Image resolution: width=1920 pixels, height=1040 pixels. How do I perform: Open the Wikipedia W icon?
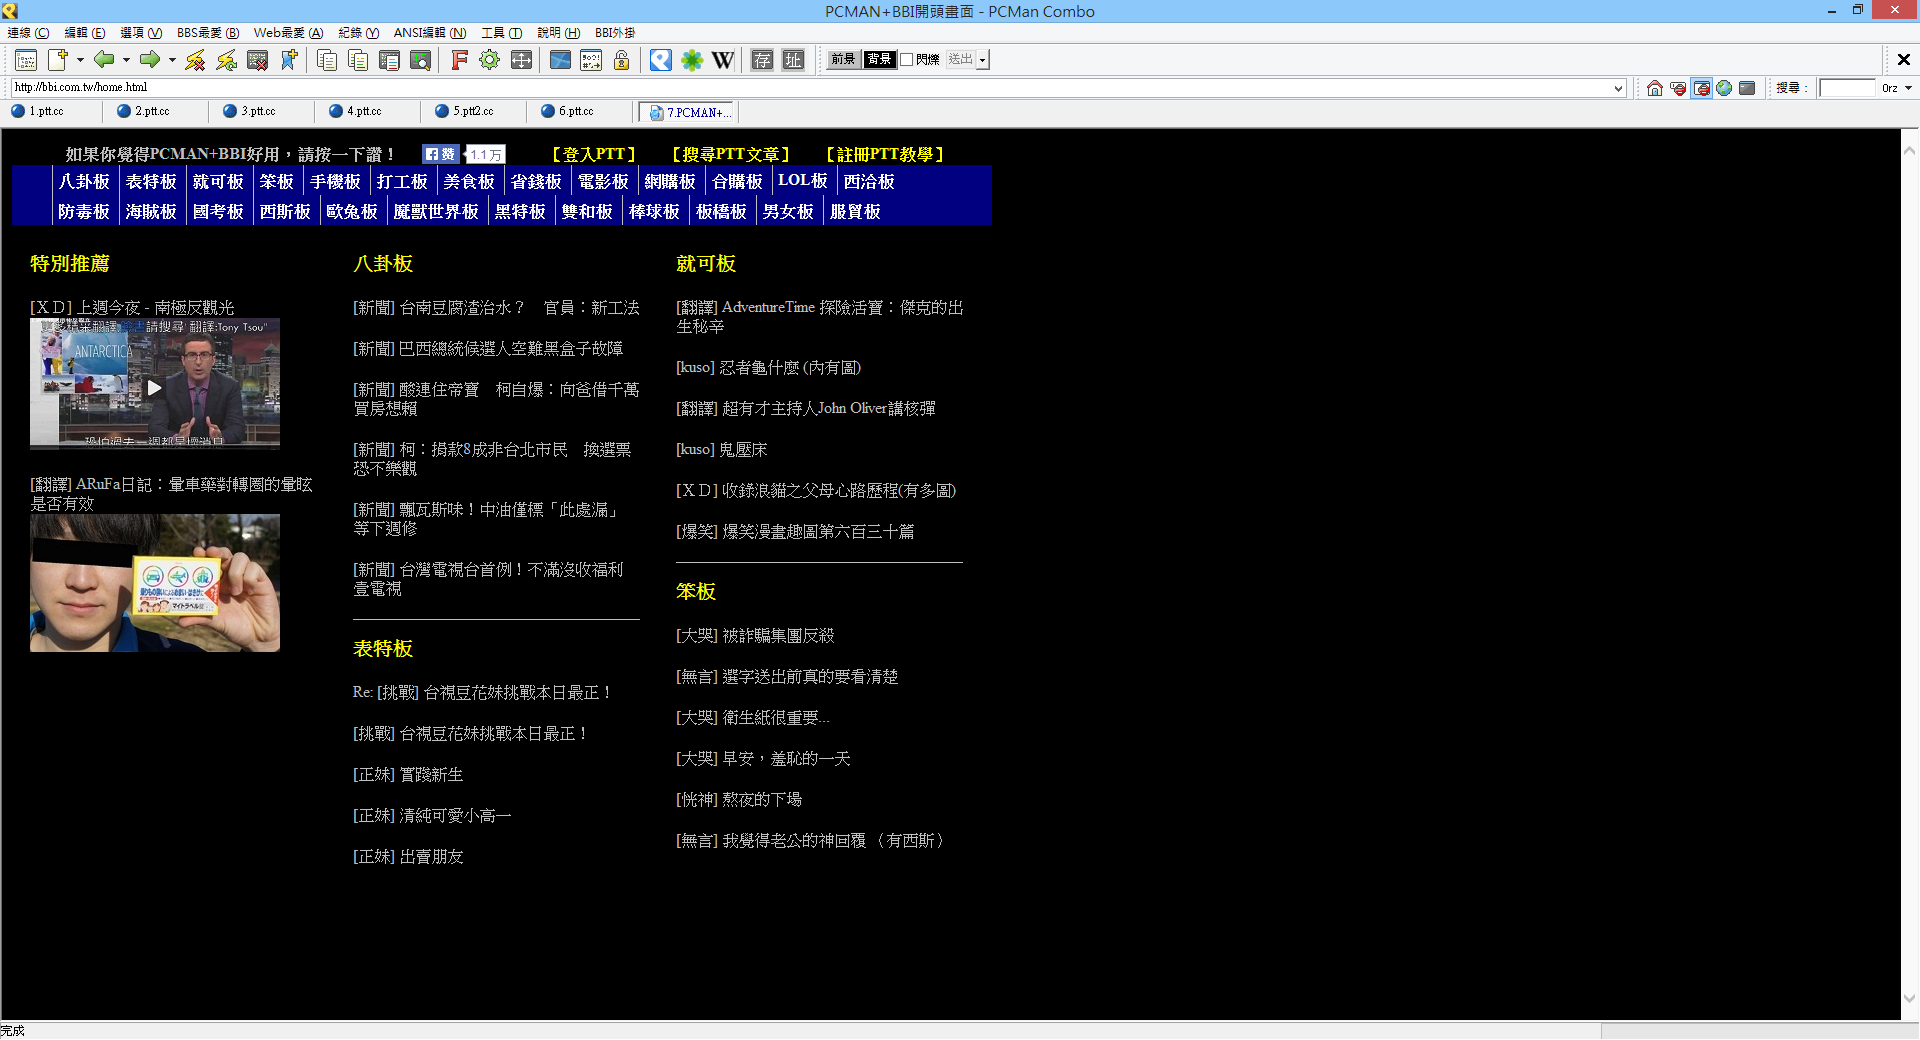[x=722, y=60]
